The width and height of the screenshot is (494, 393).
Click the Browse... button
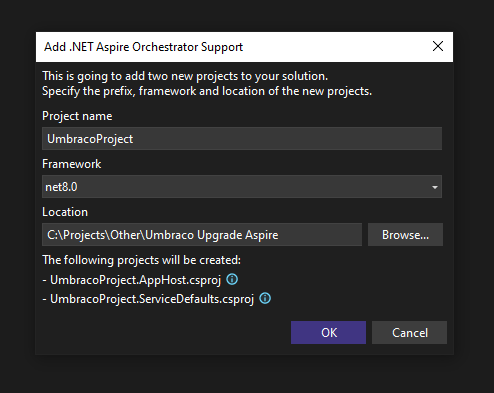[405, 235]
